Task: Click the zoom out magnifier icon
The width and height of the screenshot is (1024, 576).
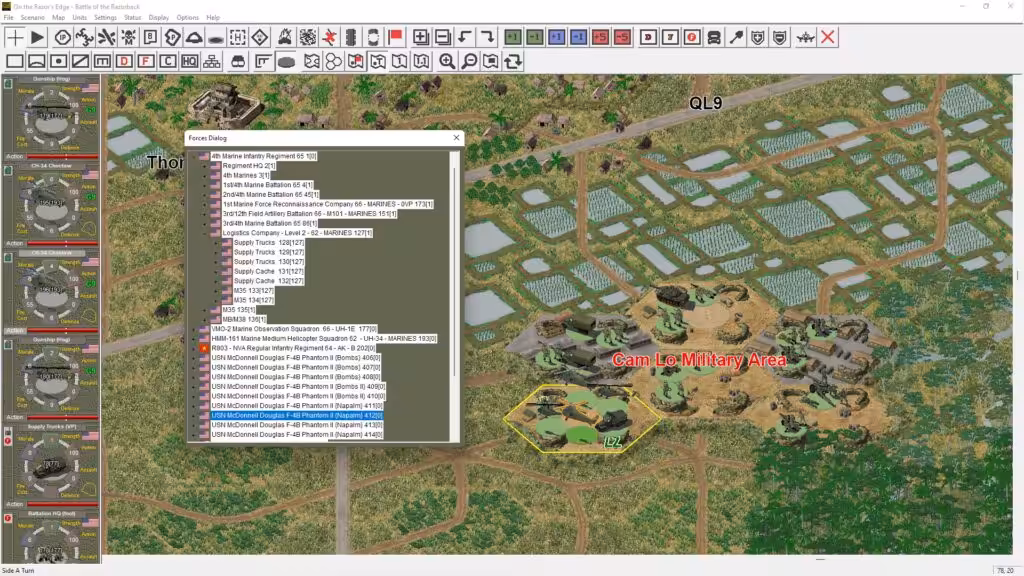Action: [469, 61]
